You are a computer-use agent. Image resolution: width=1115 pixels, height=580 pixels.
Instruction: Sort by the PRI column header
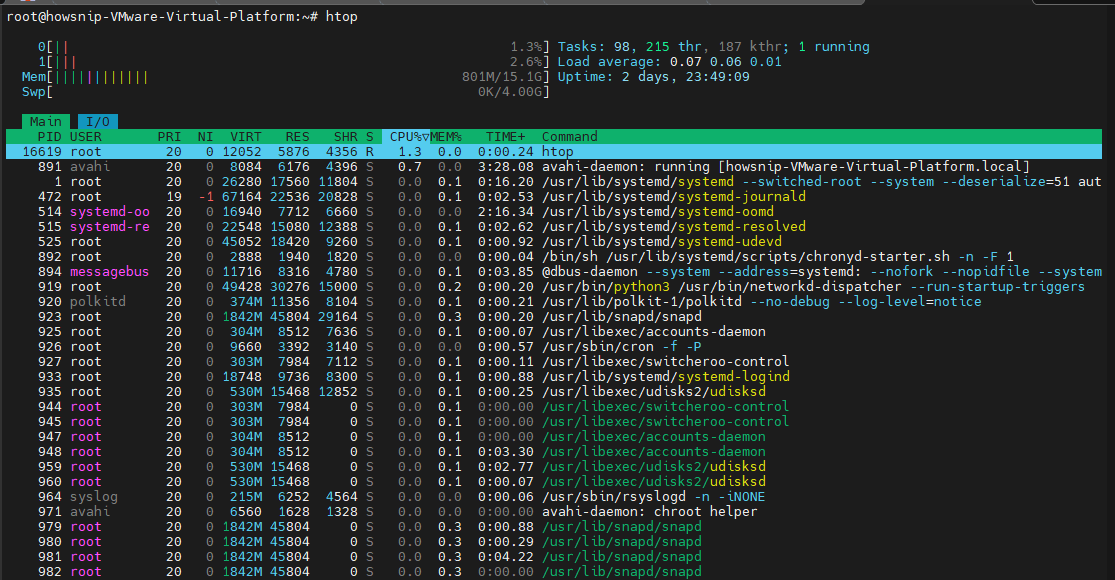pyautogui.click(x=169, y=136)
